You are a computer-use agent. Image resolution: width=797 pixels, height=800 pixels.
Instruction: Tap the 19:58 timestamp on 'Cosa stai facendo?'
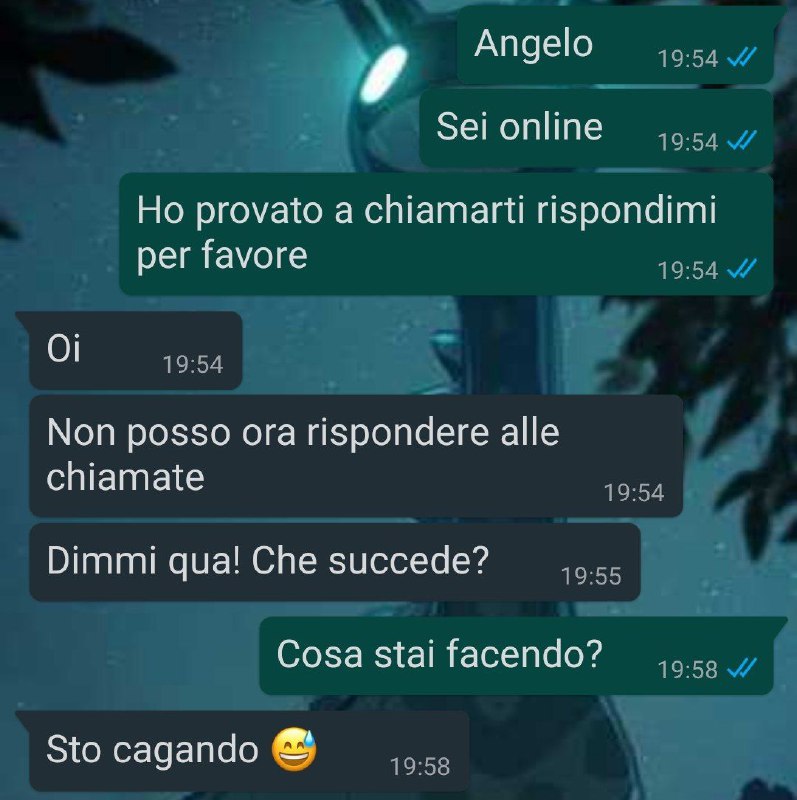coord(688,669)
